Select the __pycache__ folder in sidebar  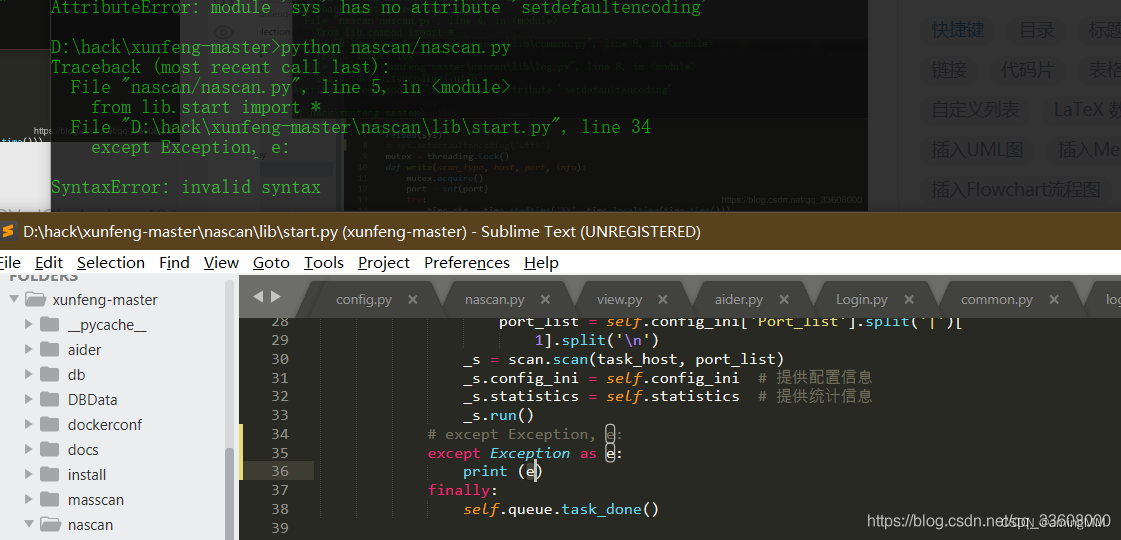(x=107, y=325)
